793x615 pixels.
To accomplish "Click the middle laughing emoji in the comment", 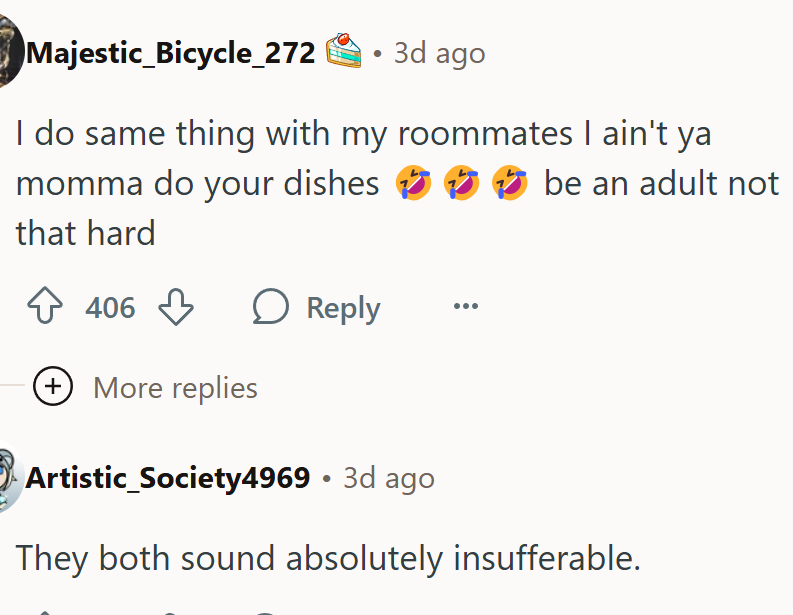I will (461, 184).
